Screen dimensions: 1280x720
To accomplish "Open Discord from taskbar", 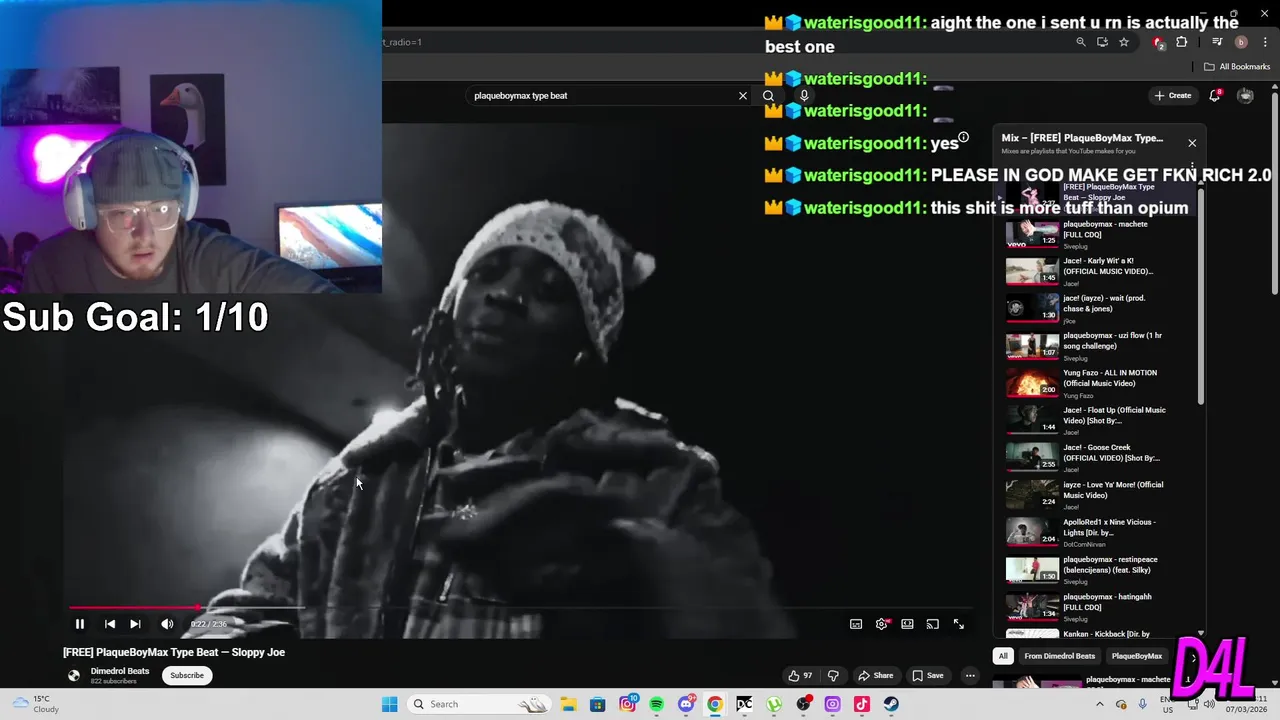I will pyautogui.click(x=686, y=704).
